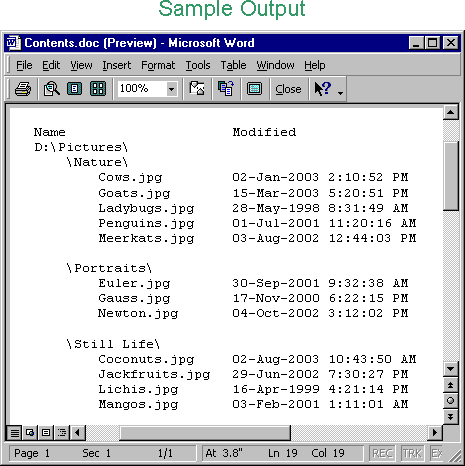Open the Insert menu
The width and height of the screenshot is (465, 466).
pyautogui.click(x=117, y=65)
